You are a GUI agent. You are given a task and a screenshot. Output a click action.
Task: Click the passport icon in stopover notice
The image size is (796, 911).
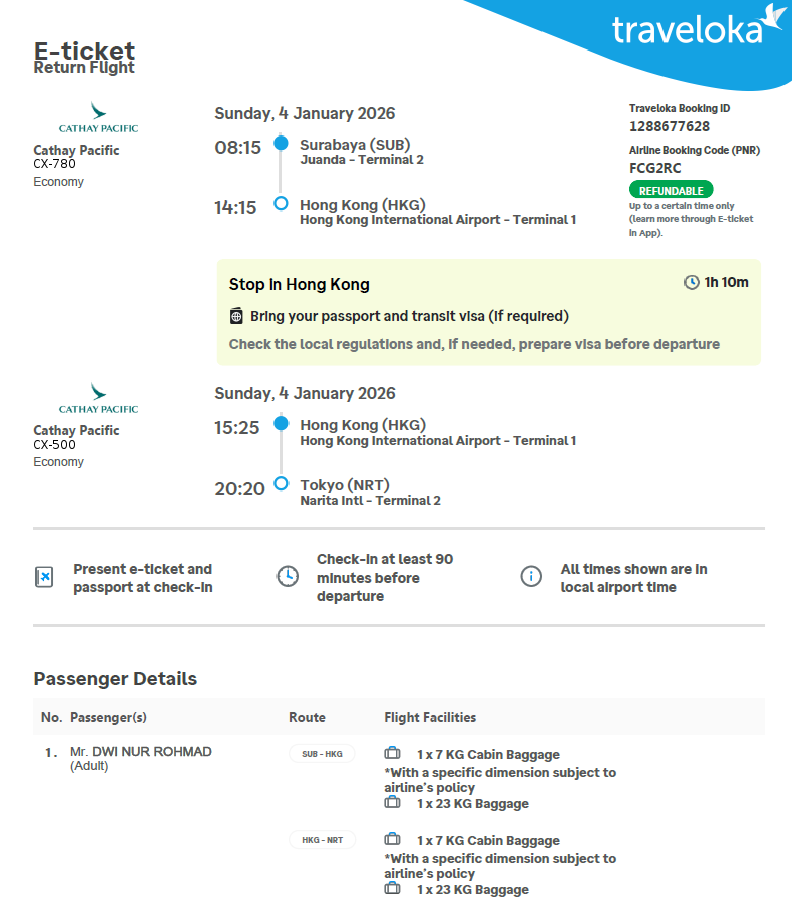(x=236, y=317)
